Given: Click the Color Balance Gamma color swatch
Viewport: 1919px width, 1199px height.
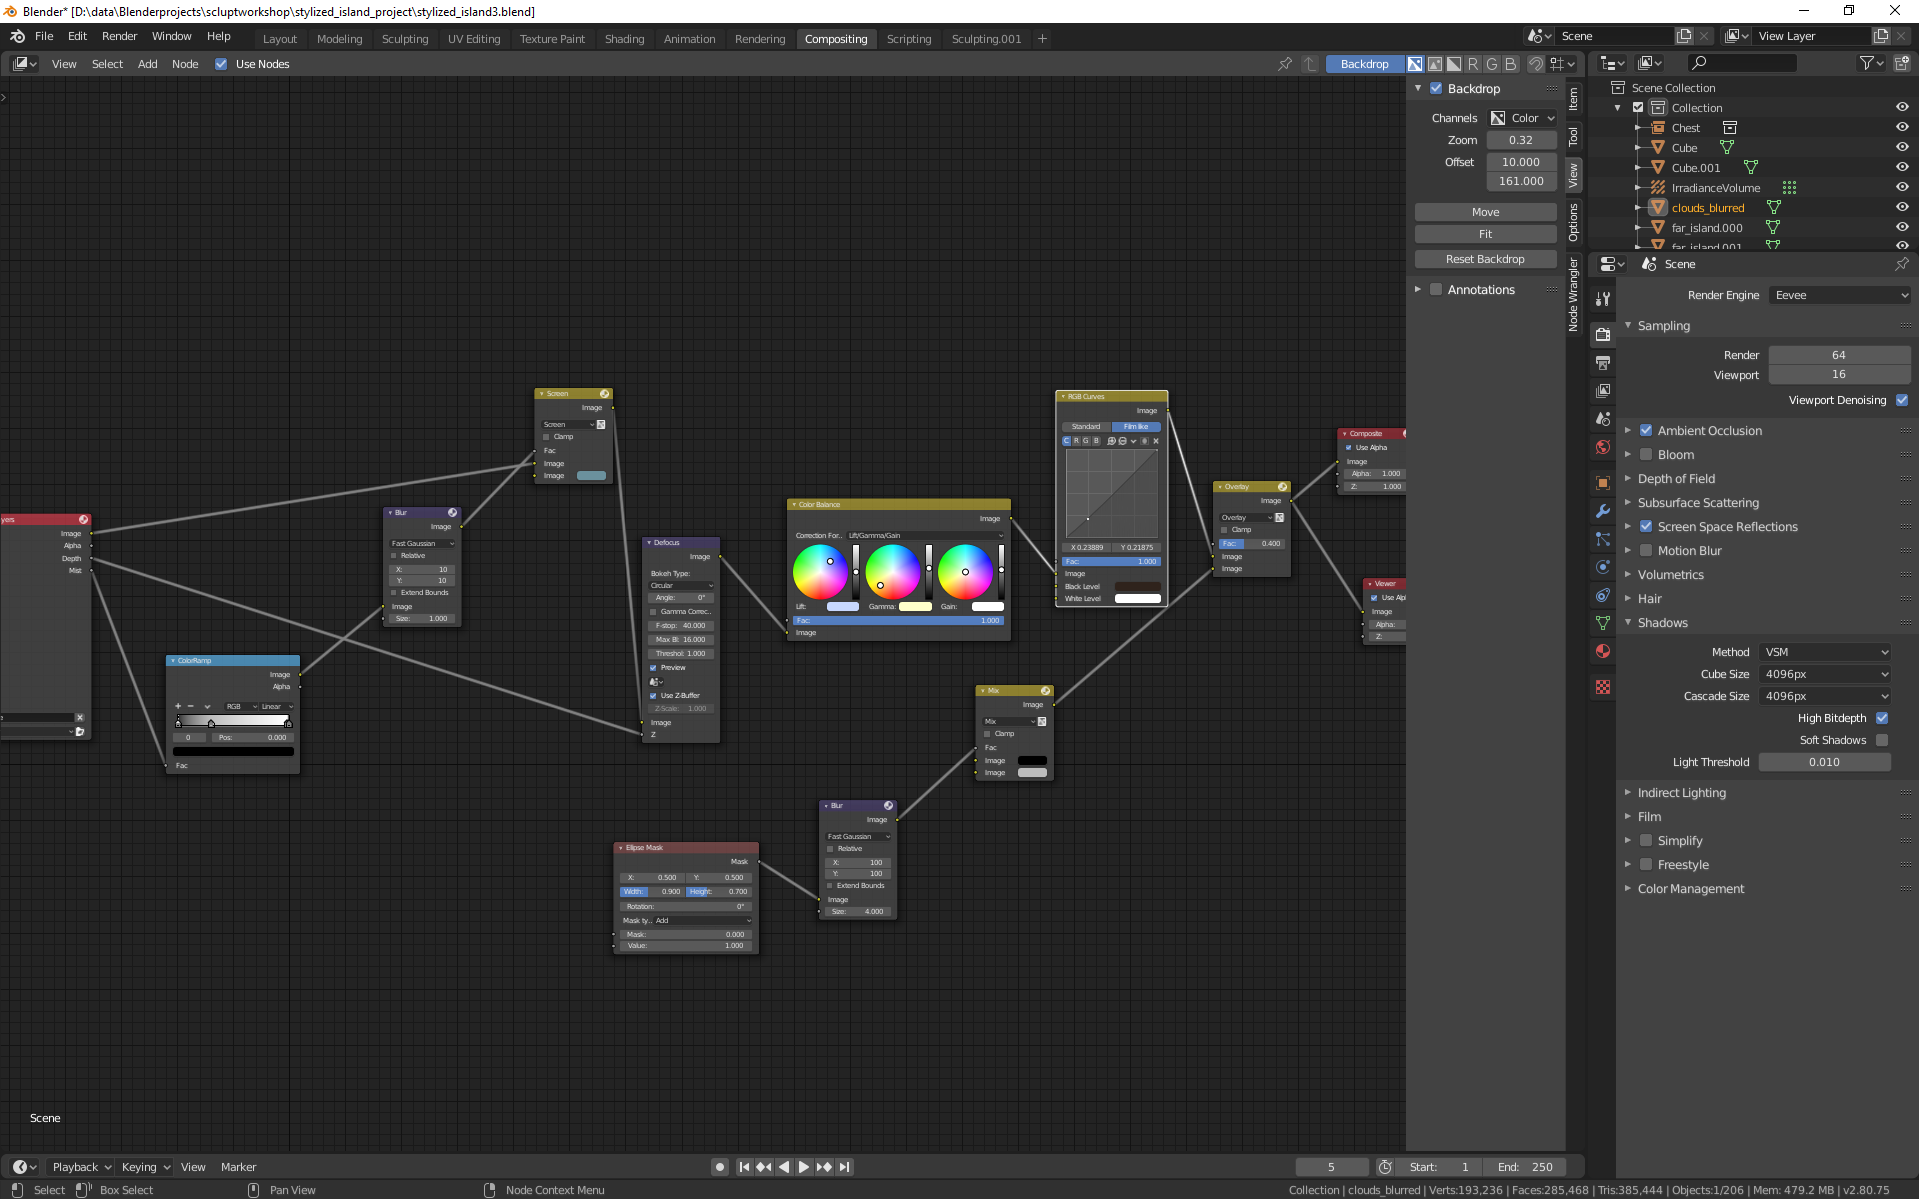Looking at the screenshot, I should 915,606.
